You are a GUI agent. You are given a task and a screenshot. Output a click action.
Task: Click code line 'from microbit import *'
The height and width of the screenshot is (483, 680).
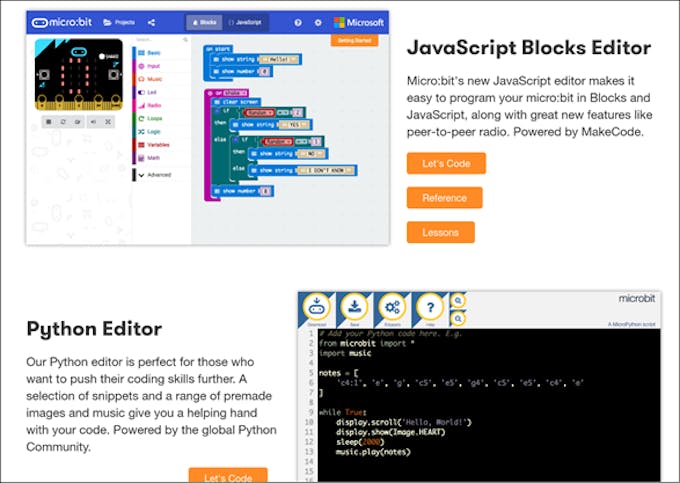(x=366, y=343)
